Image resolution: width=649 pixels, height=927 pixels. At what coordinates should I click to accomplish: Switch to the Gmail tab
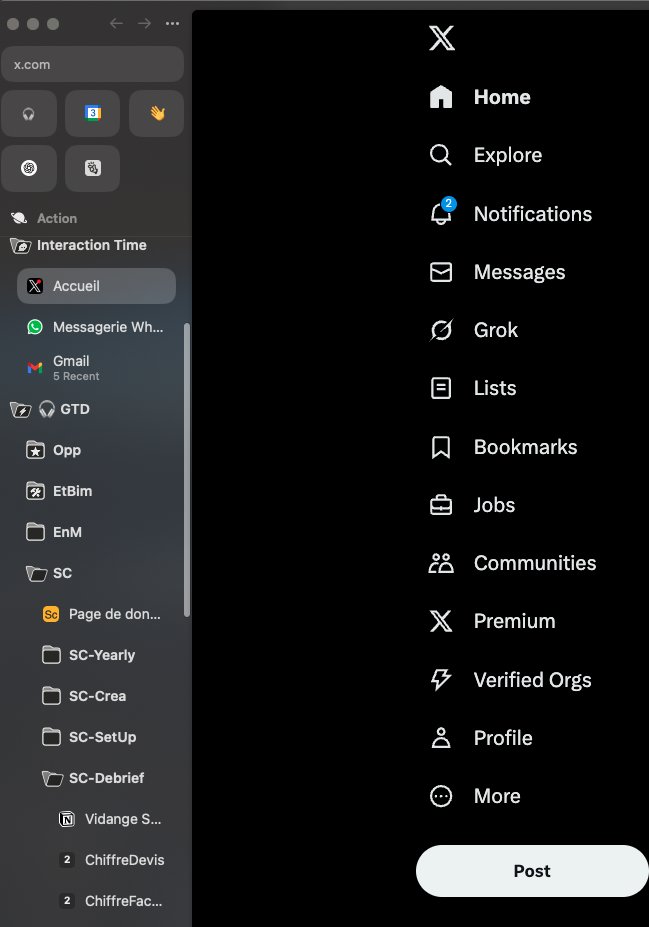point(96,368)
